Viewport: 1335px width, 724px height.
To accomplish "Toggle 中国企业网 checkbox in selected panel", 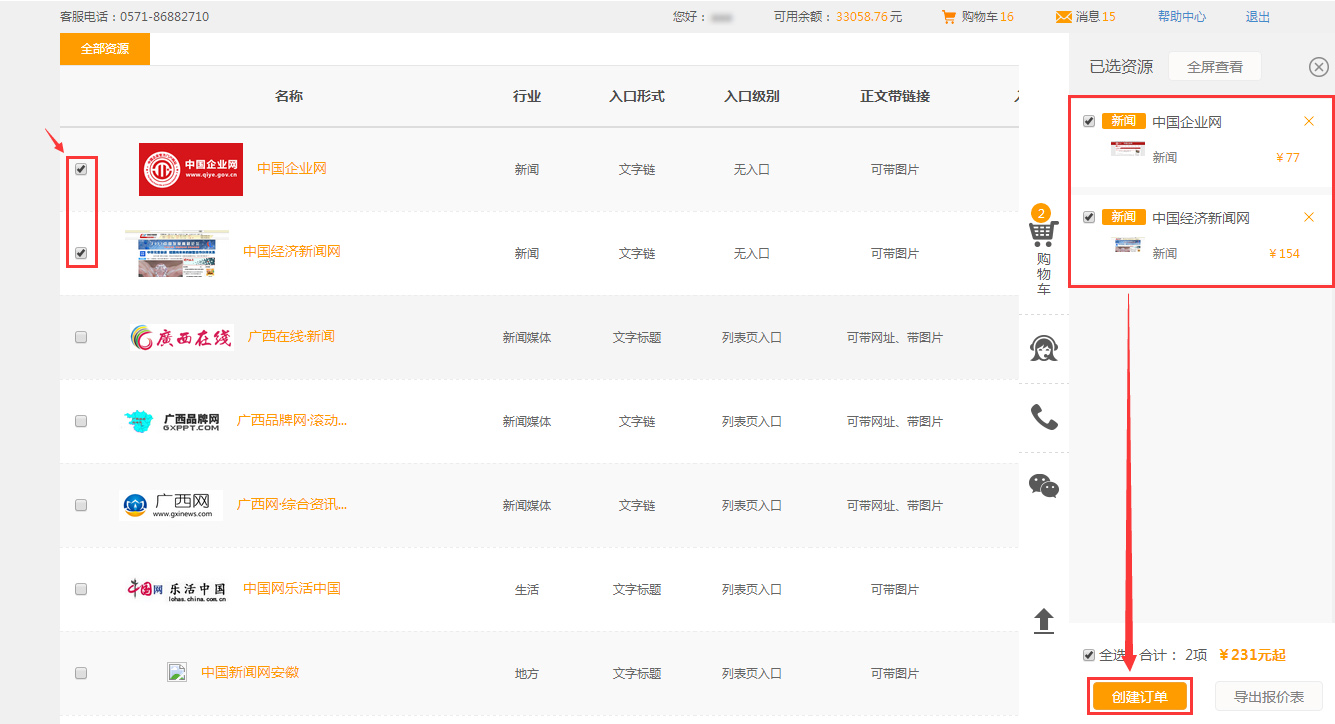I will point(1089,121).
